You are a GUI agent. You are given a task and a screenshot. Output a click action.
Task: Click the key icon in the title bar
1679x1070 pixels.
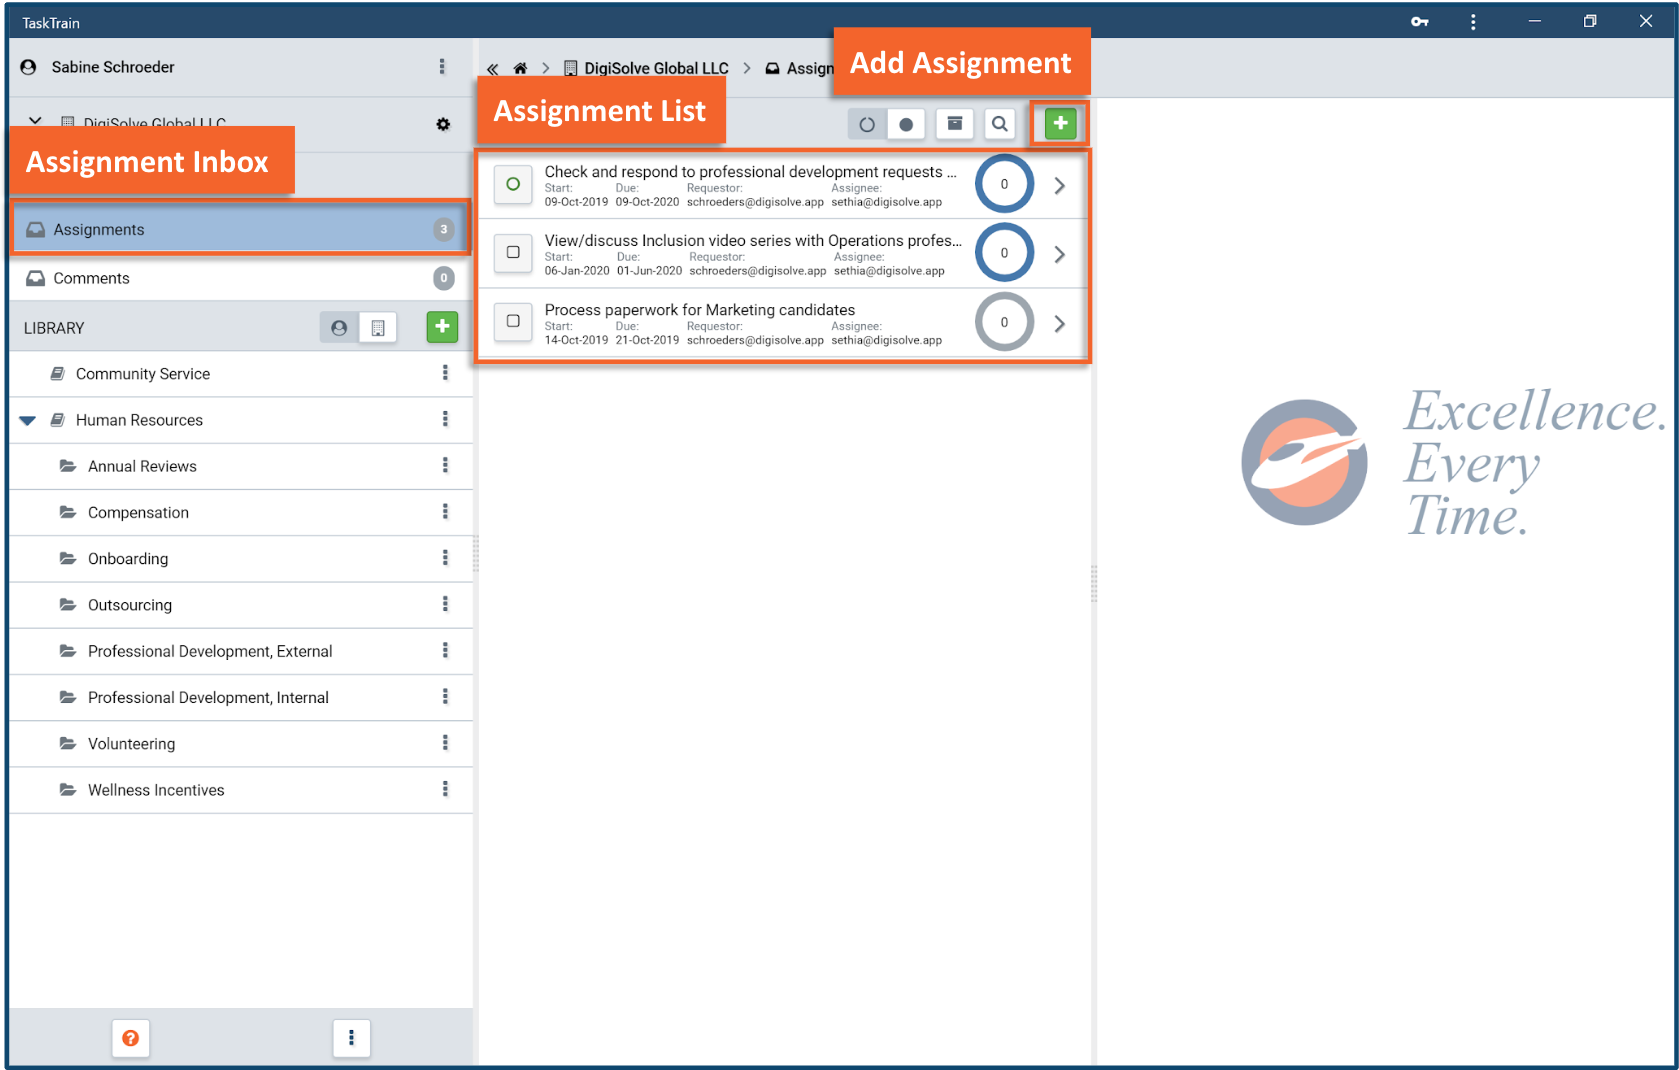1419,21
